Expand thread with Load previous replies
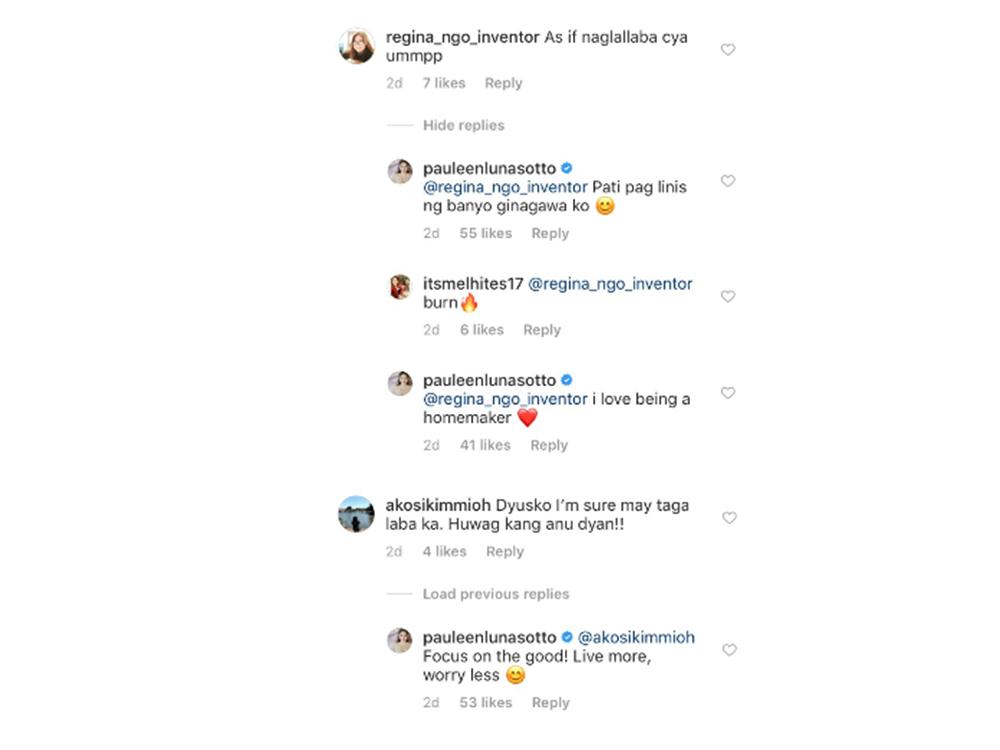The width and height of the screenshot is (1000, 750). pos(496,594)
